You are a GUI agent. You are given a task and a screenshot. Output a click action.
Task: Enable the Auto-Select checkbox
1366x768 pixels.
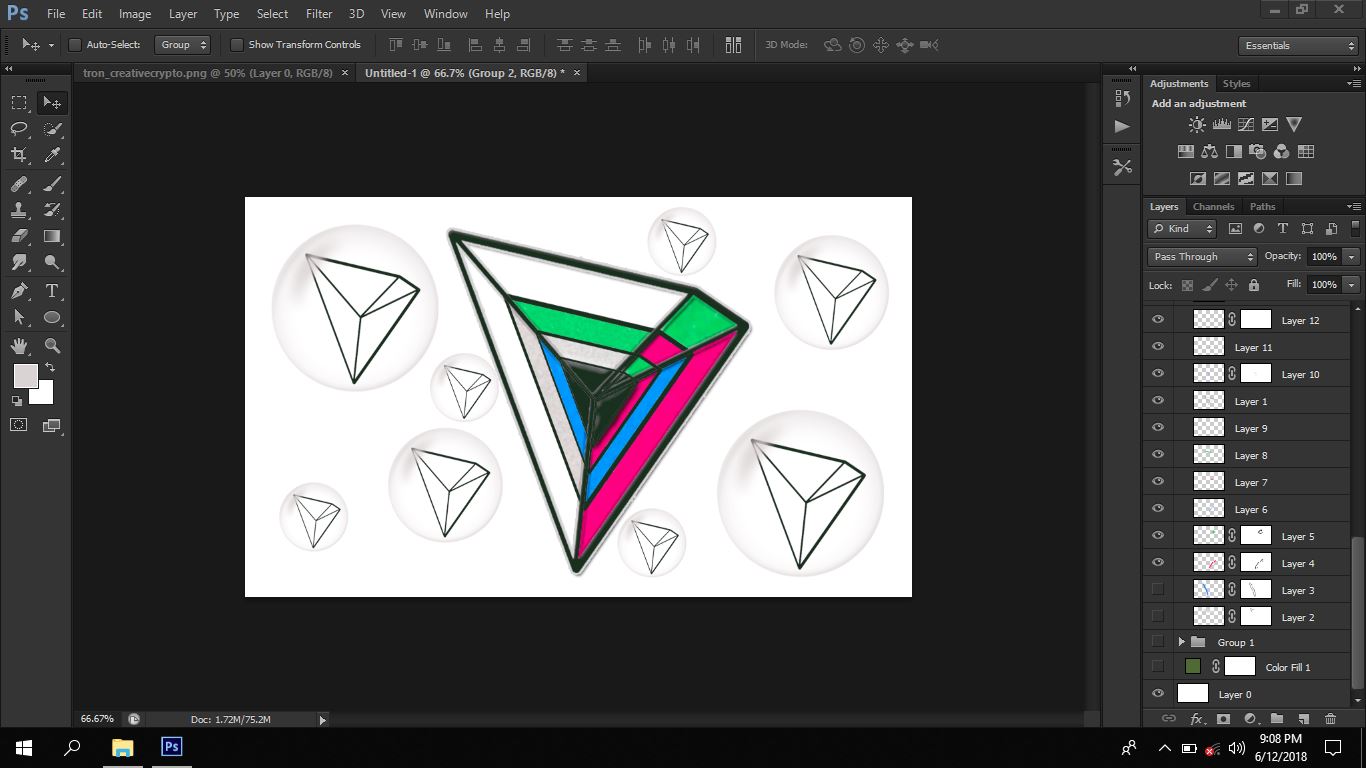click(x=74, y=45)
